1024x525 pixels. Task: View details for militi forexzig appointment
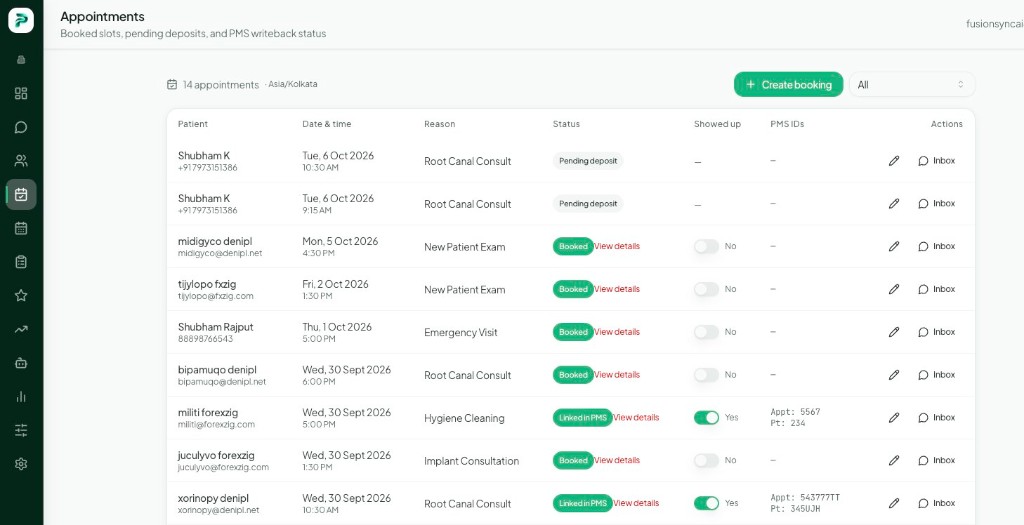637,417
